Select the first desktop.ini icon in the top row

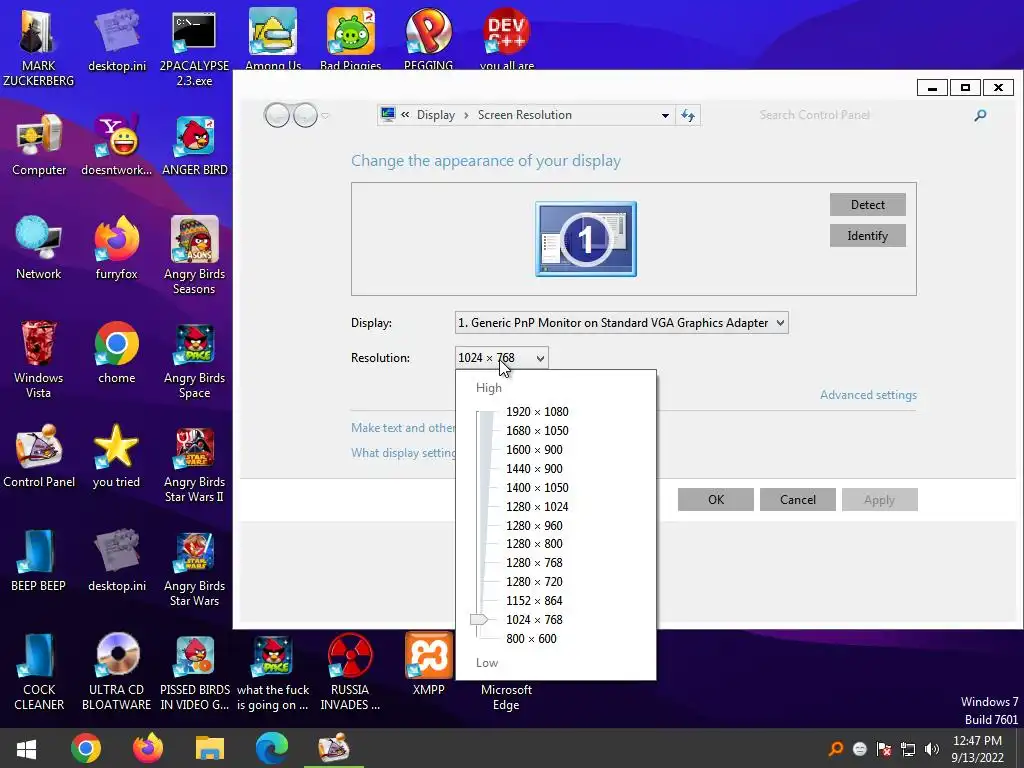pos(117,39)
